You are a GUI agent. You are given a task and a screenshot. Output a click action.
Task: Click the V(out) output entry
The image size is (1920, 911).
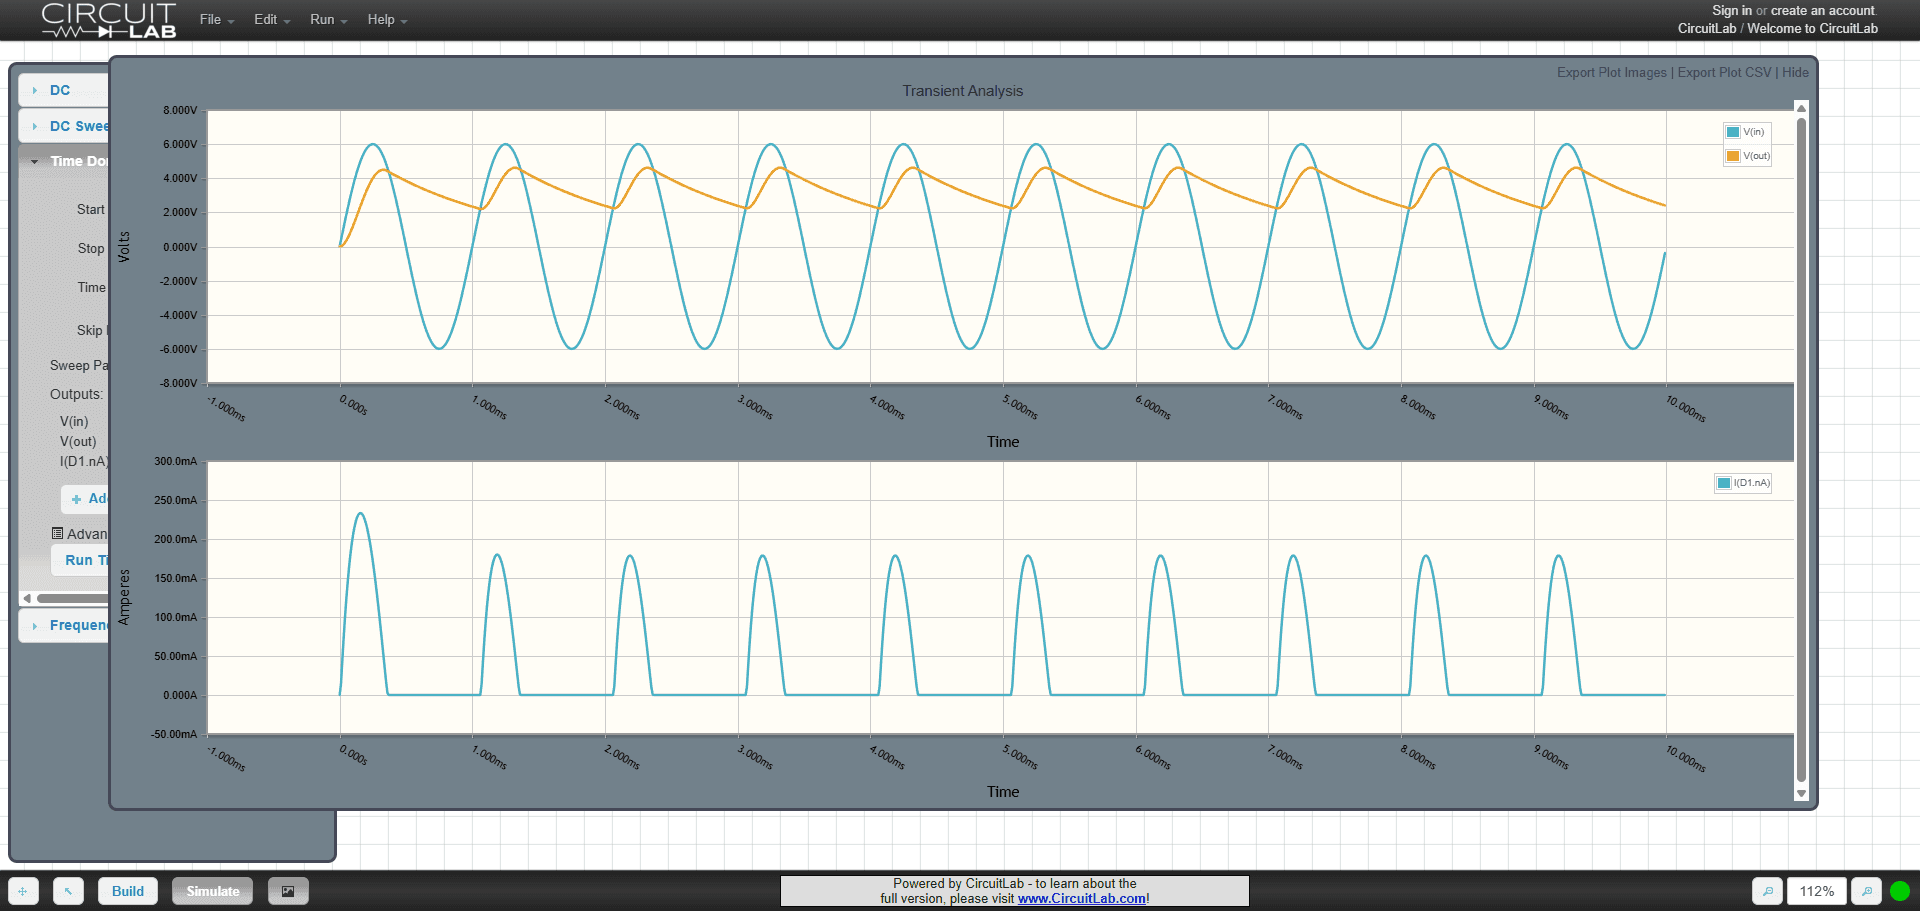click(x=78, y=442)
